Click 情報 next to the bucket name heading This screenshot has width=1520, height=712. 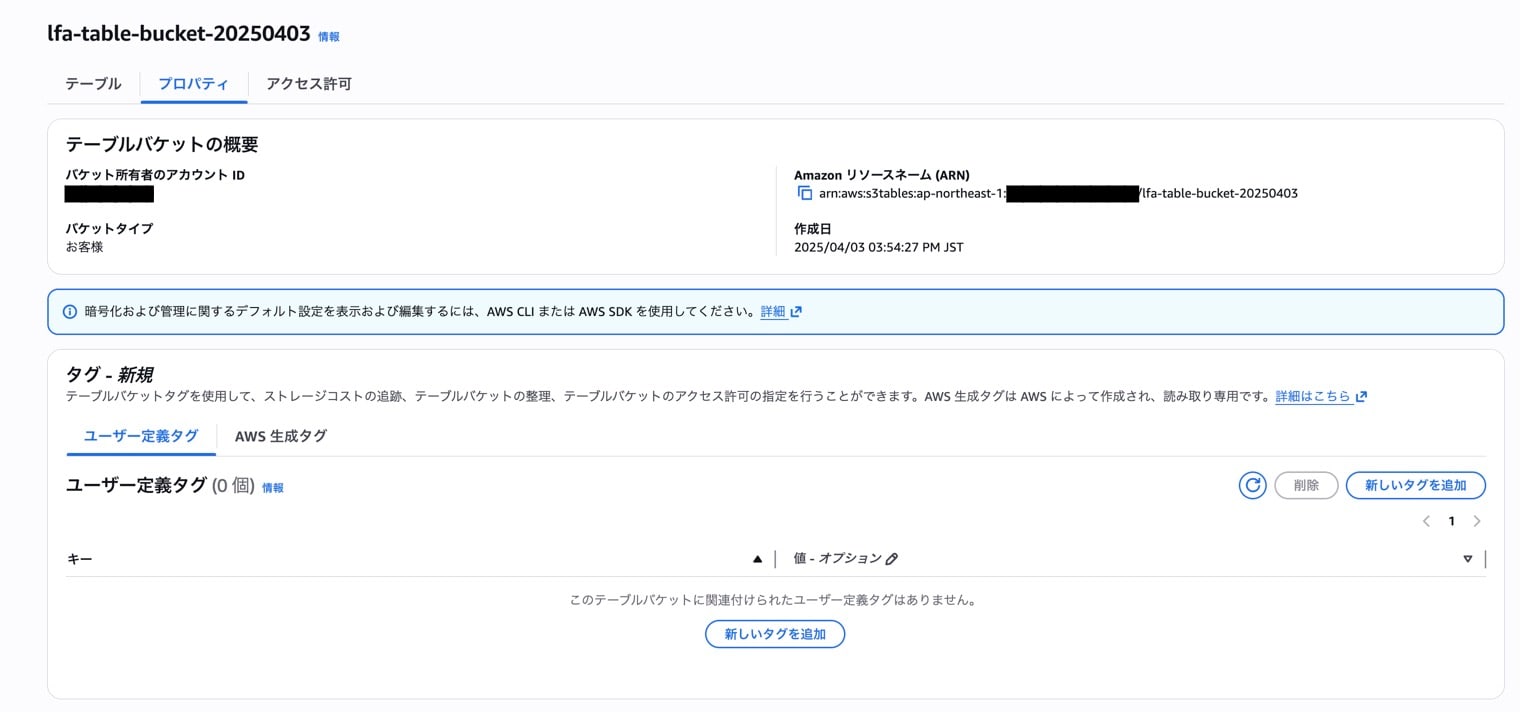pyautogui.click(x=325, y=35)
